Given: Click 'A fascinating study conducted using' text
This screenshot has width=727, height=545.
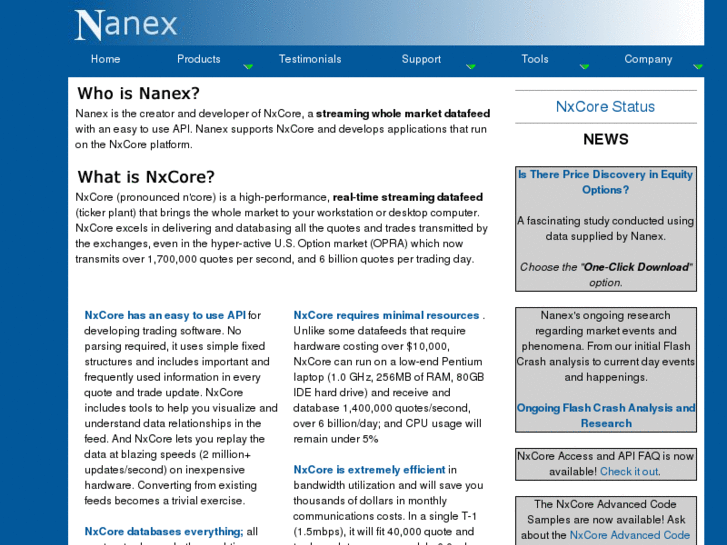Looking at the screenshot, I should pos(606,221).
